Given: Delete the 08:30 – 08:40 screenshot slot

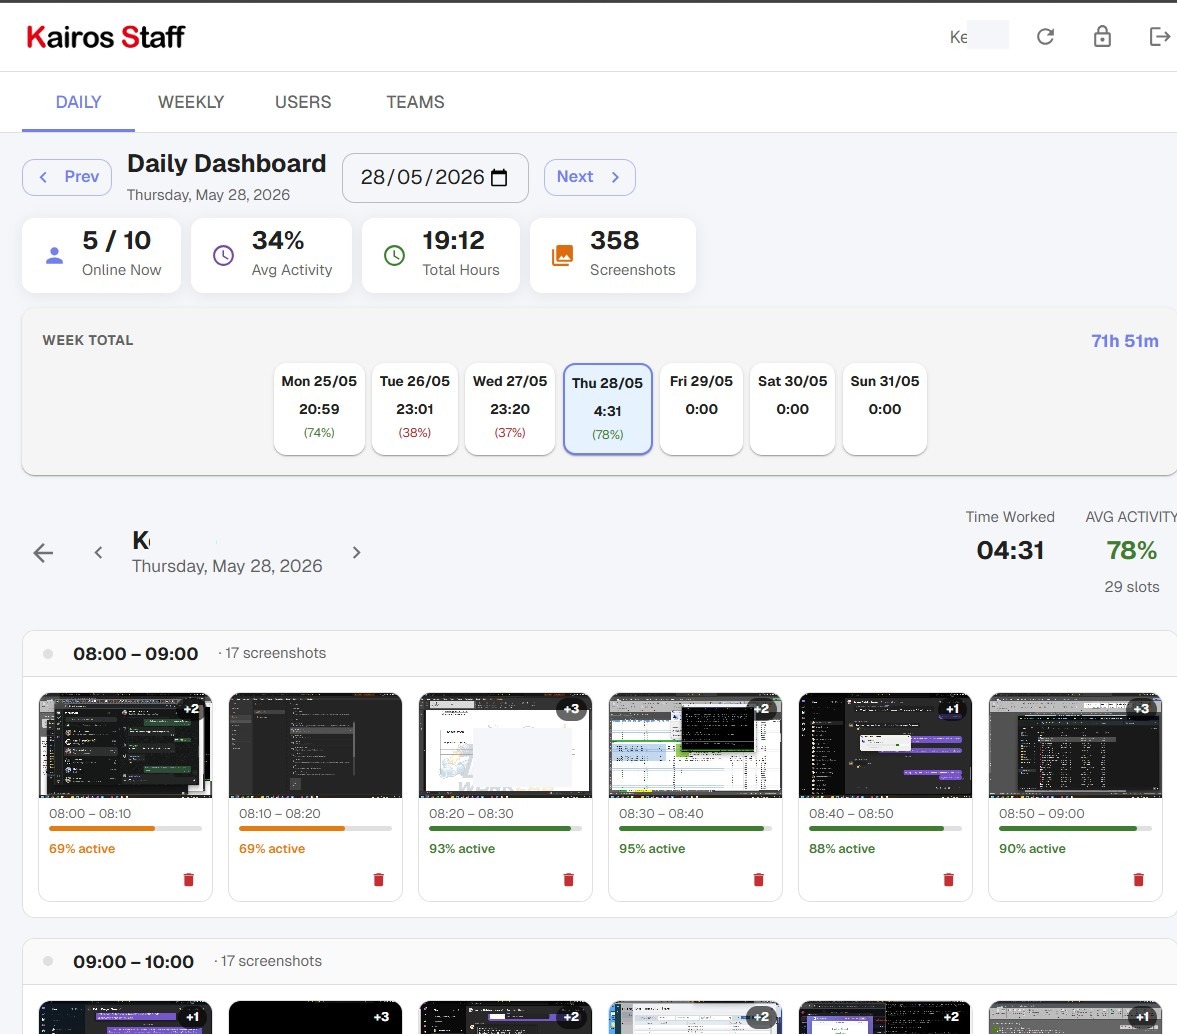Looking at the screenshot, I should pos(758,879).
